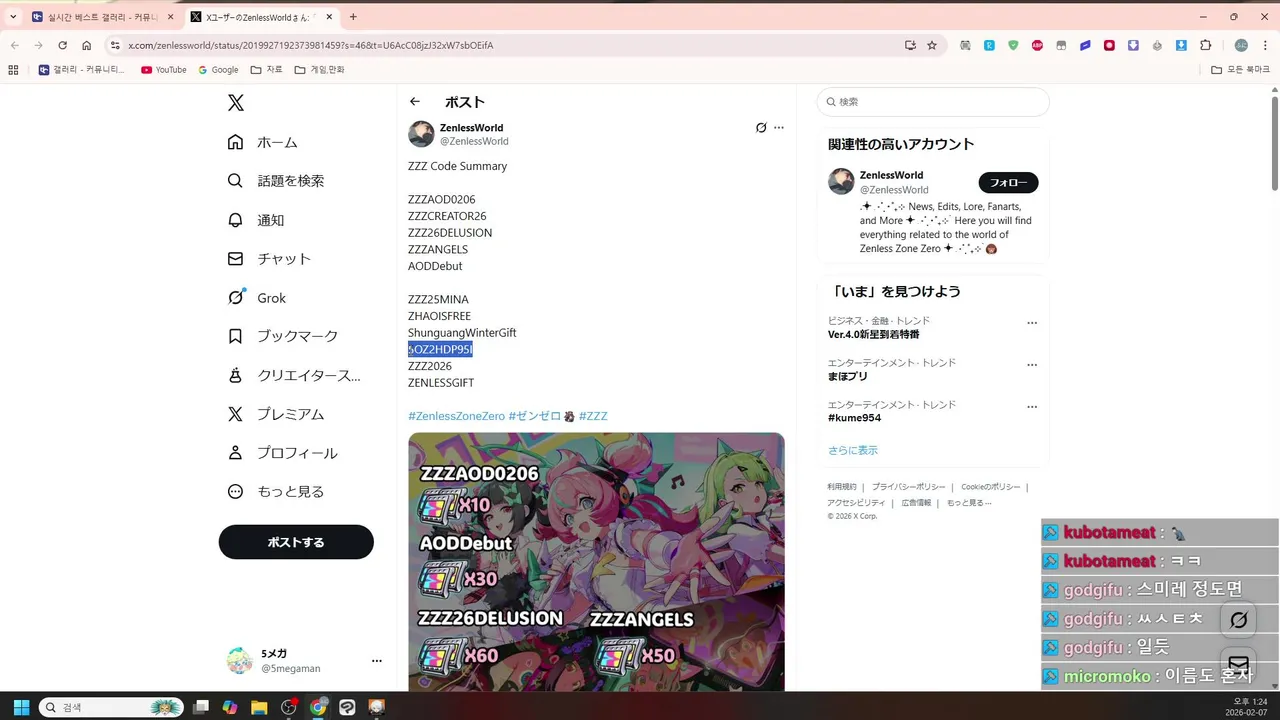Open the 利用規約 footer link
Screen dimensions: 1280x720
(842, 487)
